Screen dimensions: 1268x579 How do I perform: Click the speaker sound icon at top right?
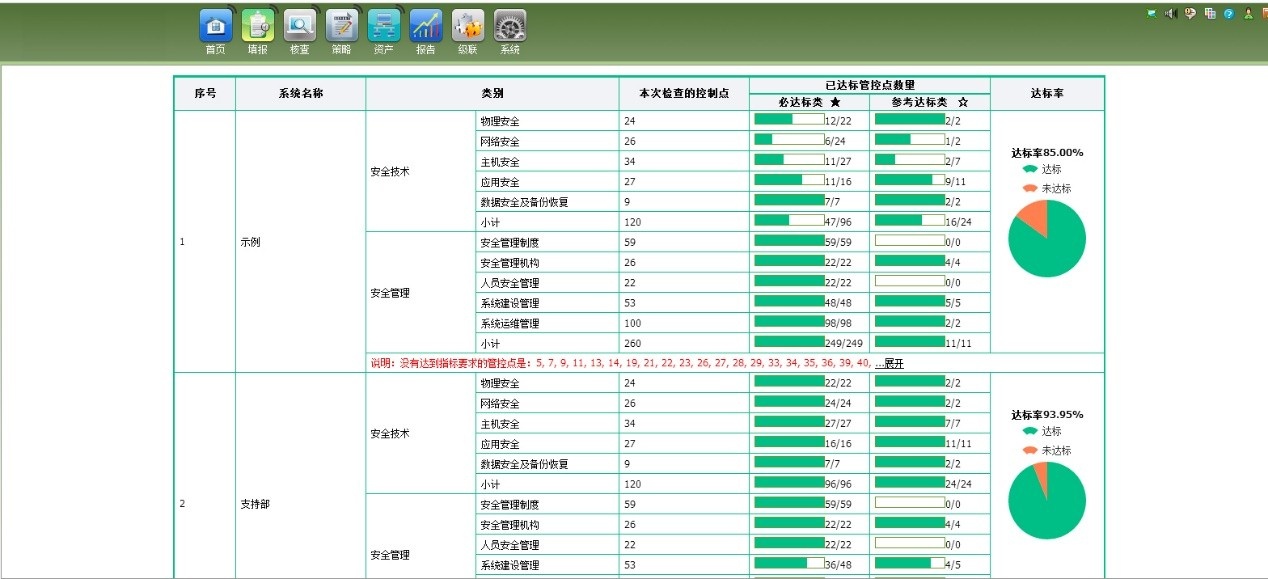coord(1170,14)
